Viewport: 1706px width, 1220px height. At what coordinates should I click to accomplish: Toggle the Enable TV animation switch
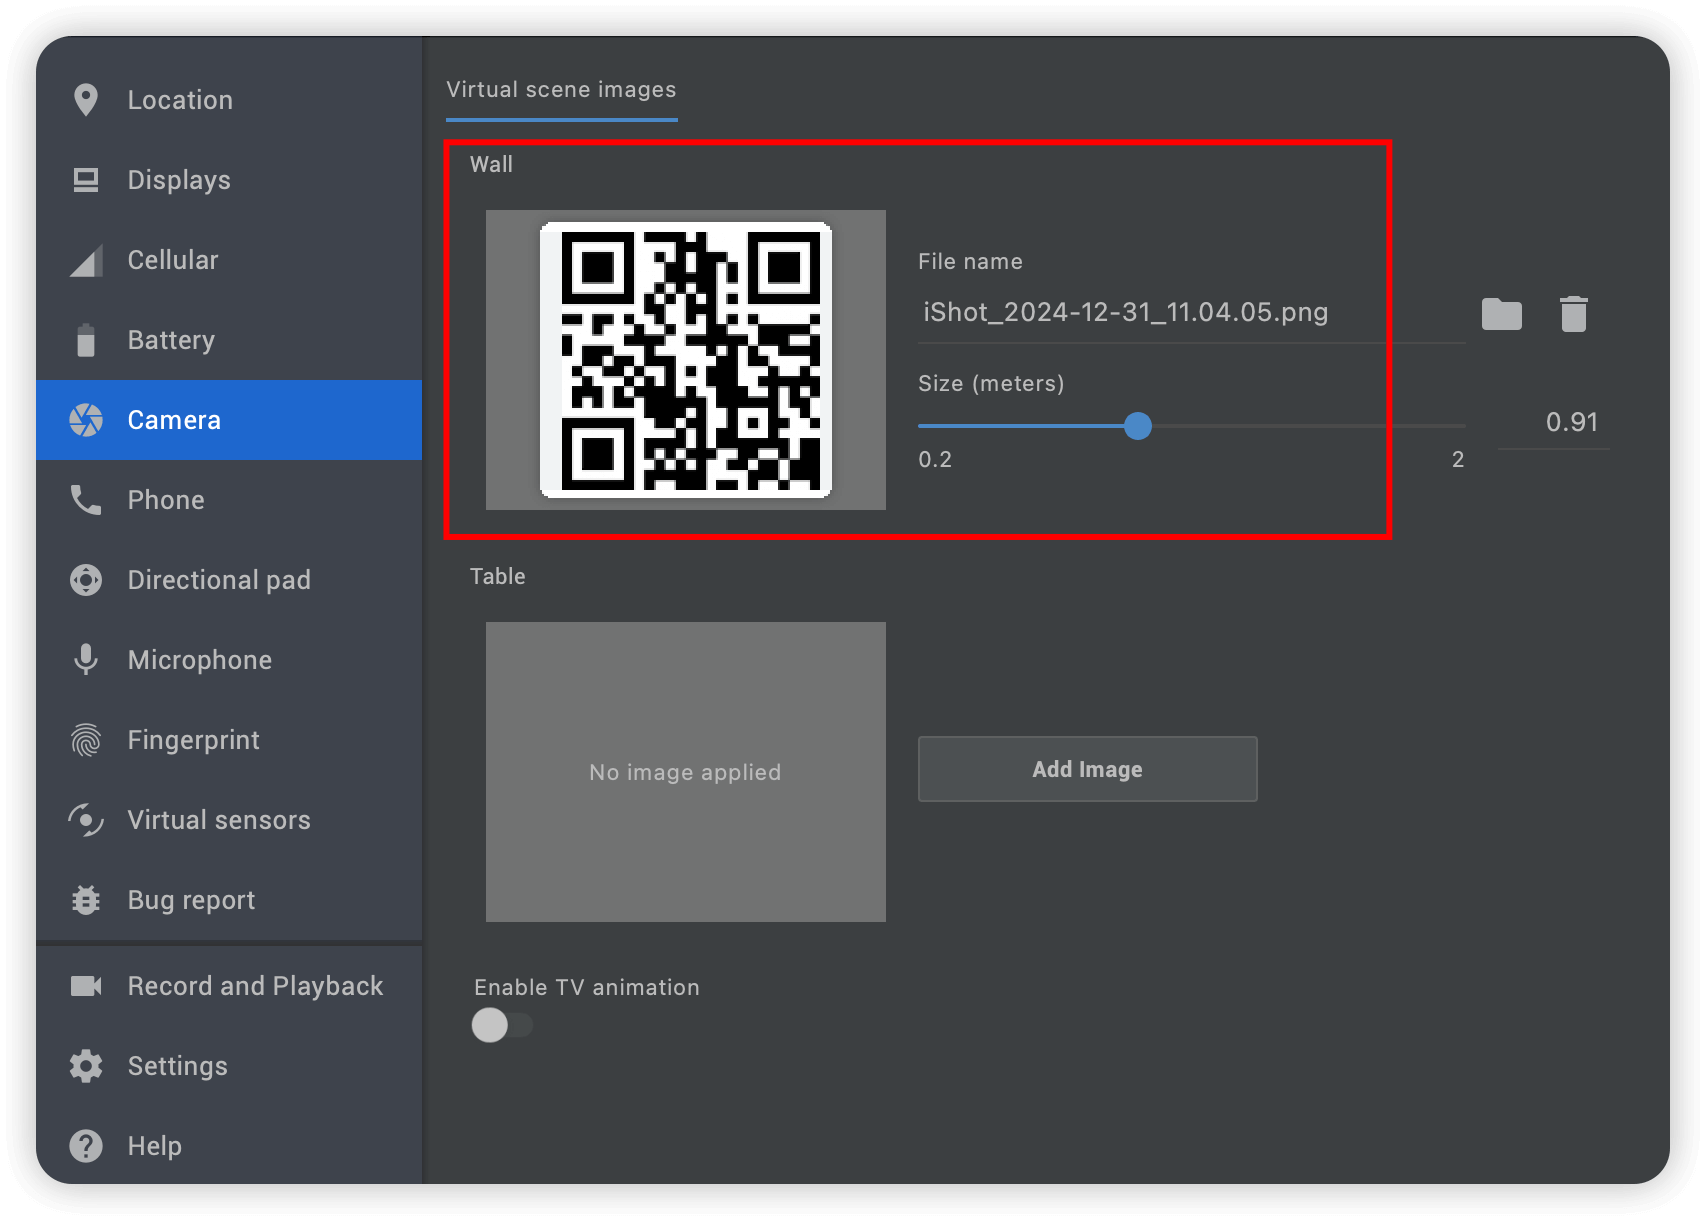501,1025
